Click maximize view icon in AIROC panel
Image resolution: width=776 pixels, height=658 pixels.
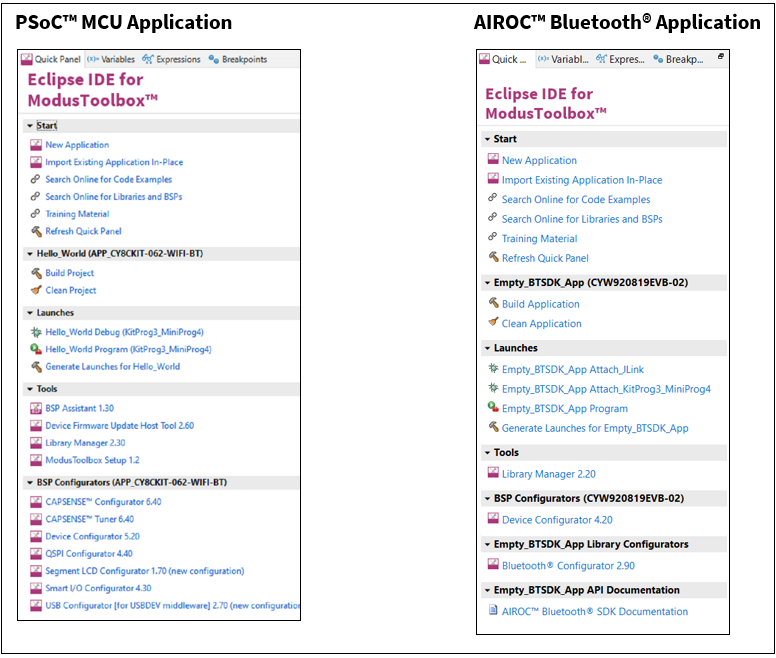[x=721, y=56]
